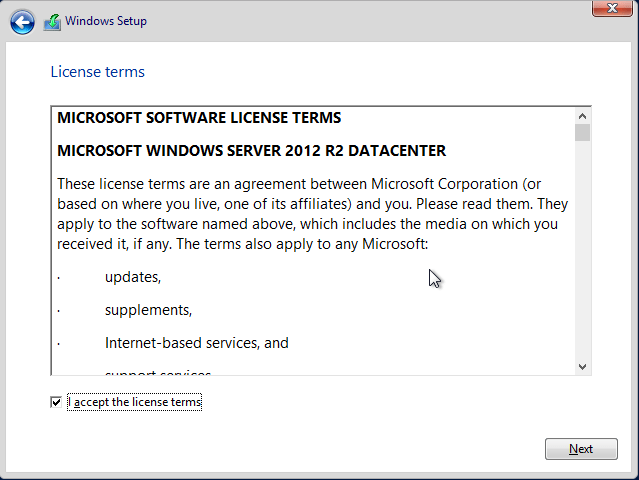The width and height of the screenshot is (639, 480).
Task: Click the 'MICROSOFT SOFTWARE LICENSE TERMS' heading
Action: tap(199, 118)
